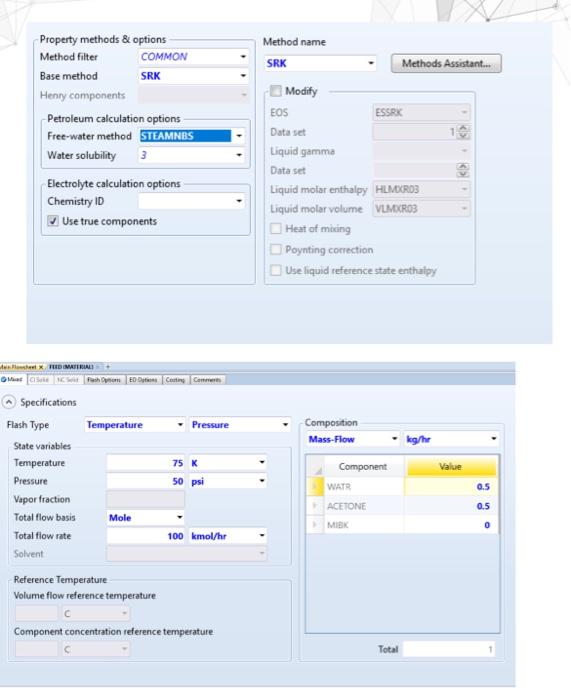The height and width of the screenshot is (700, 571).
Task: Select the whole composition table with its corner icon
Action: [315, 467]
